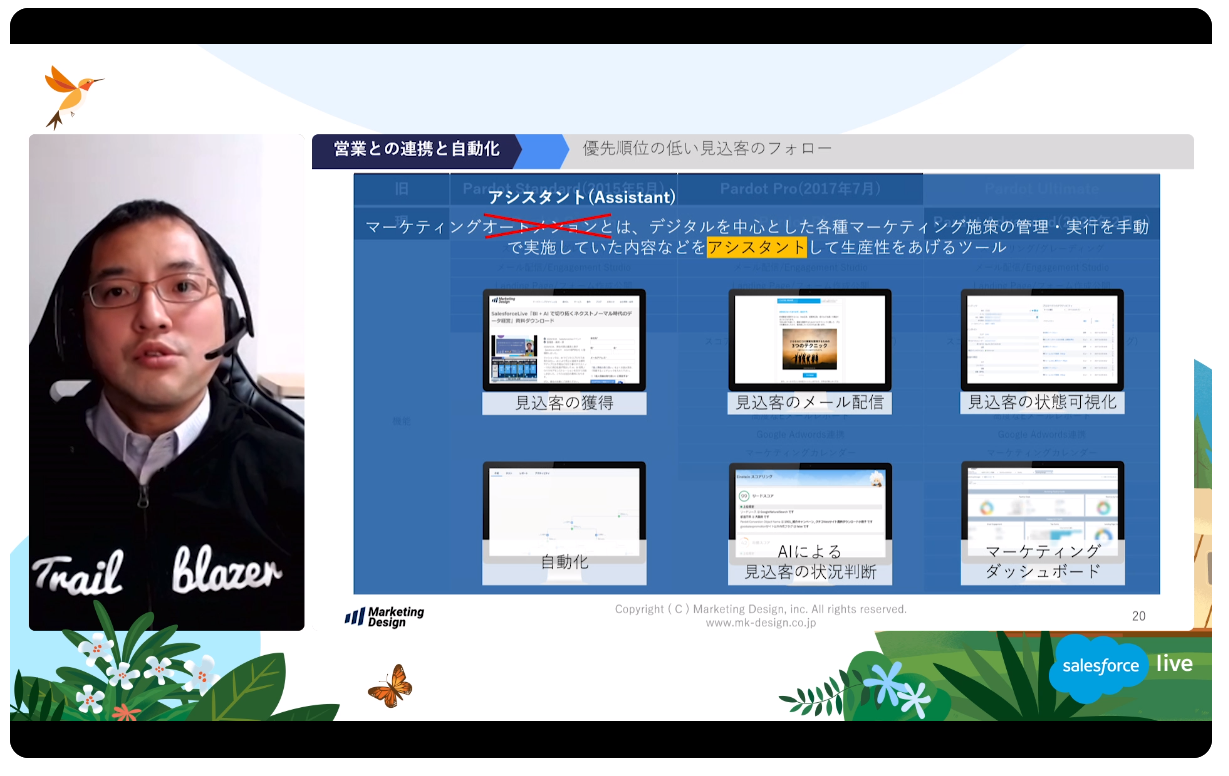Click the blue flower beside the Salesforce logo
This screenshot has width=1229, height=776.
point(886,684)
